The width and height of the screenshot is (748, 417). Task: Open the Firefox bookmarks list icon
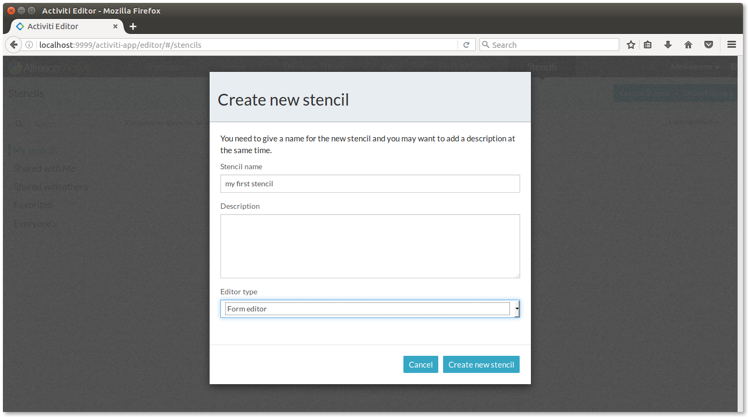648,45
